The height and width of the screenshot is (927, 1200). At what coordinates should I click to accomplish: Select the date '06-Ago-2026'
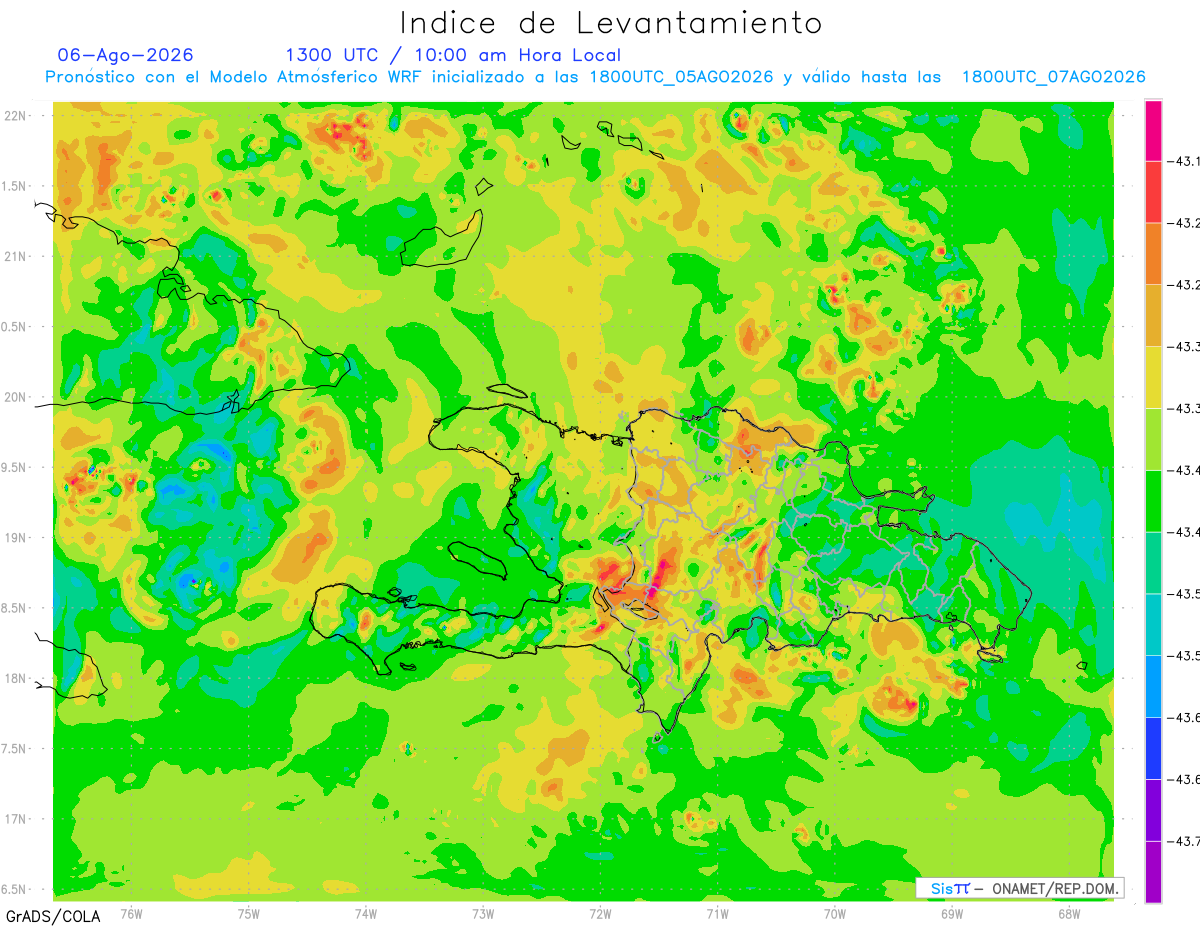pos(125,55)
